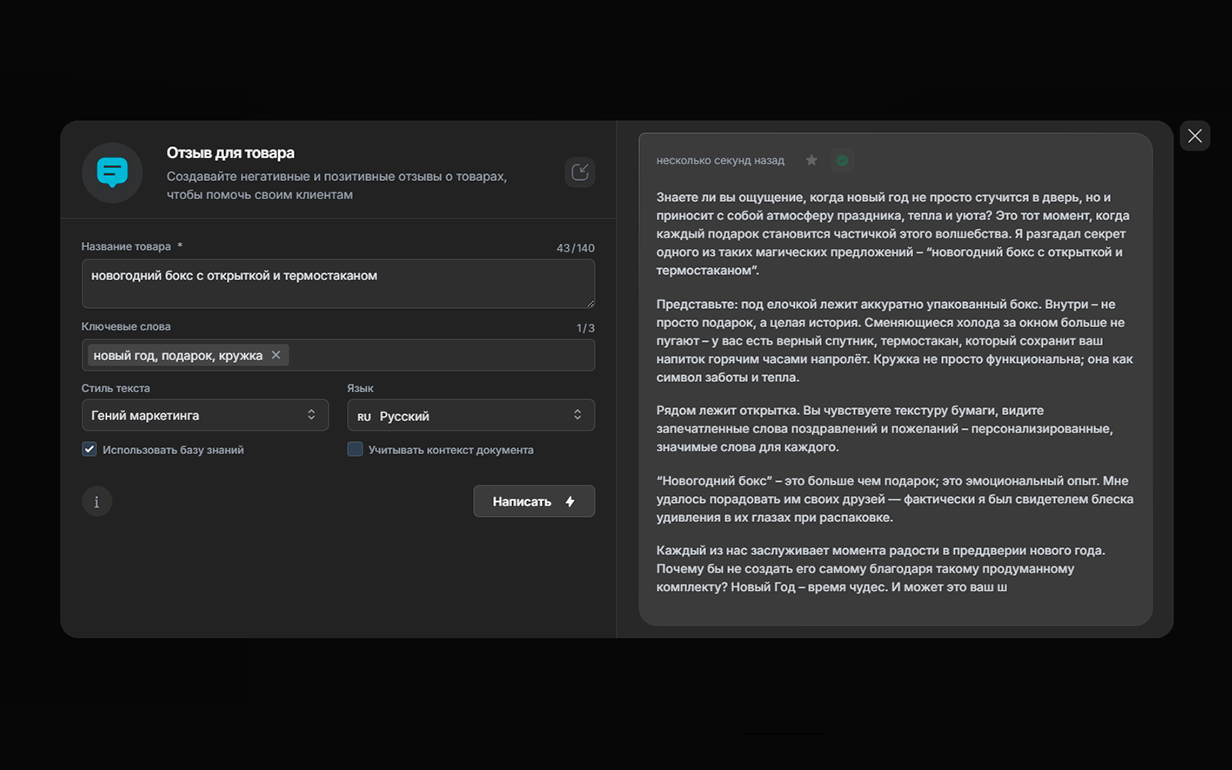This screenshot has height=770, width=1232.
Task: Star the generated review as favorite
Action: pos(812,160)
